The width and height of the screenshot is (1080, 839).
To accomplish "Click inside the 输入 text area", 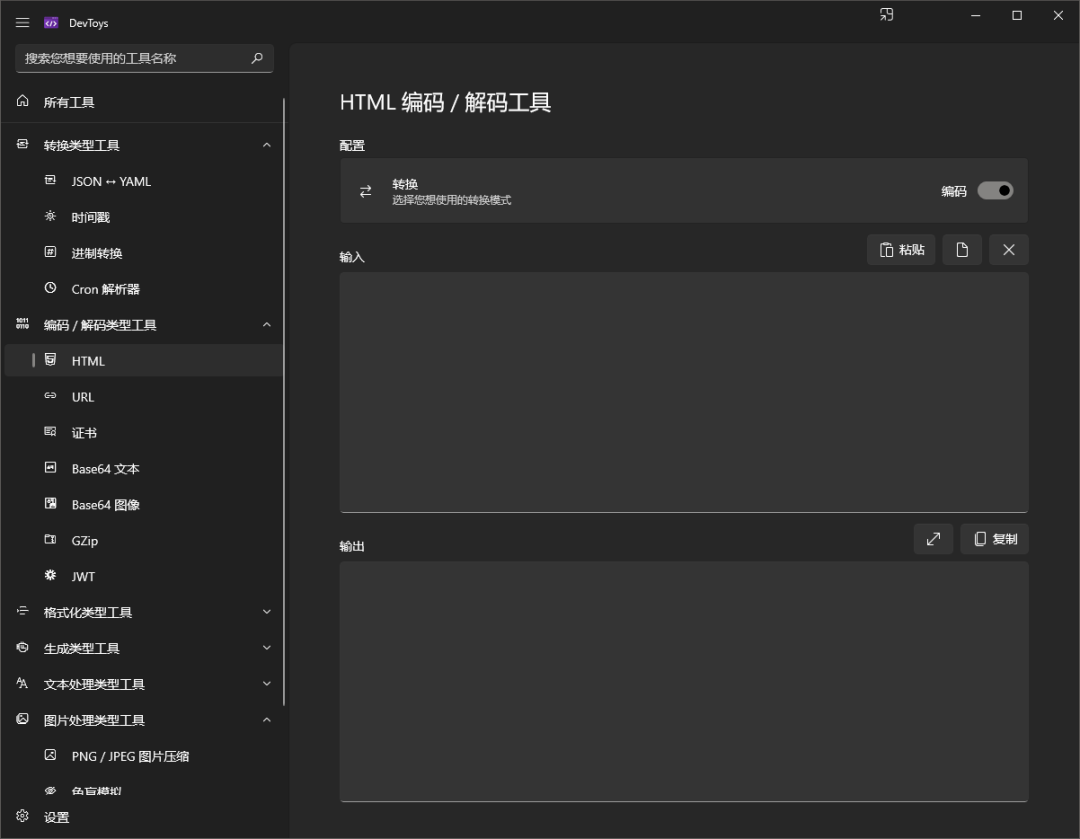I will [x=683, y=391].
